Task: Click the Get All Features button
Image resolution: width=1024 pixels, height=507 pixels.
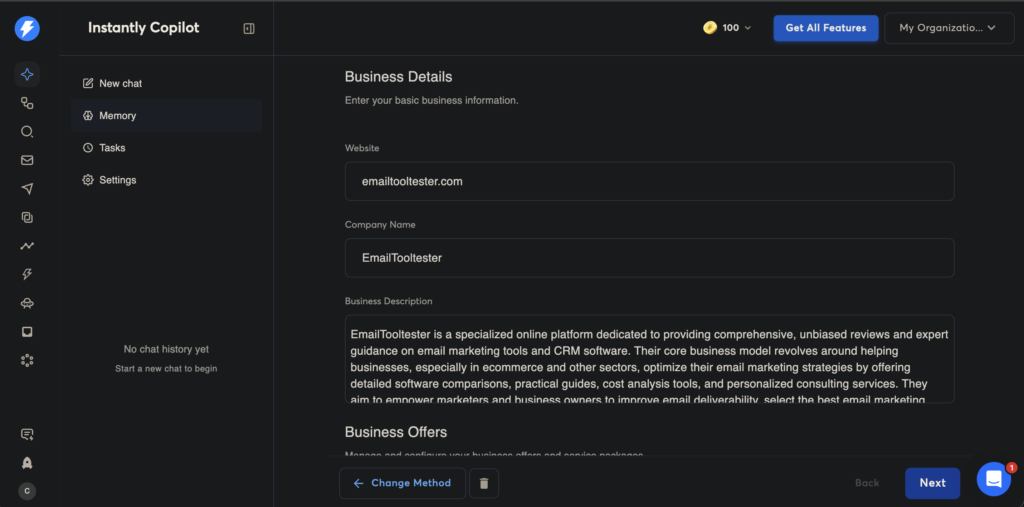Action: 825,28
